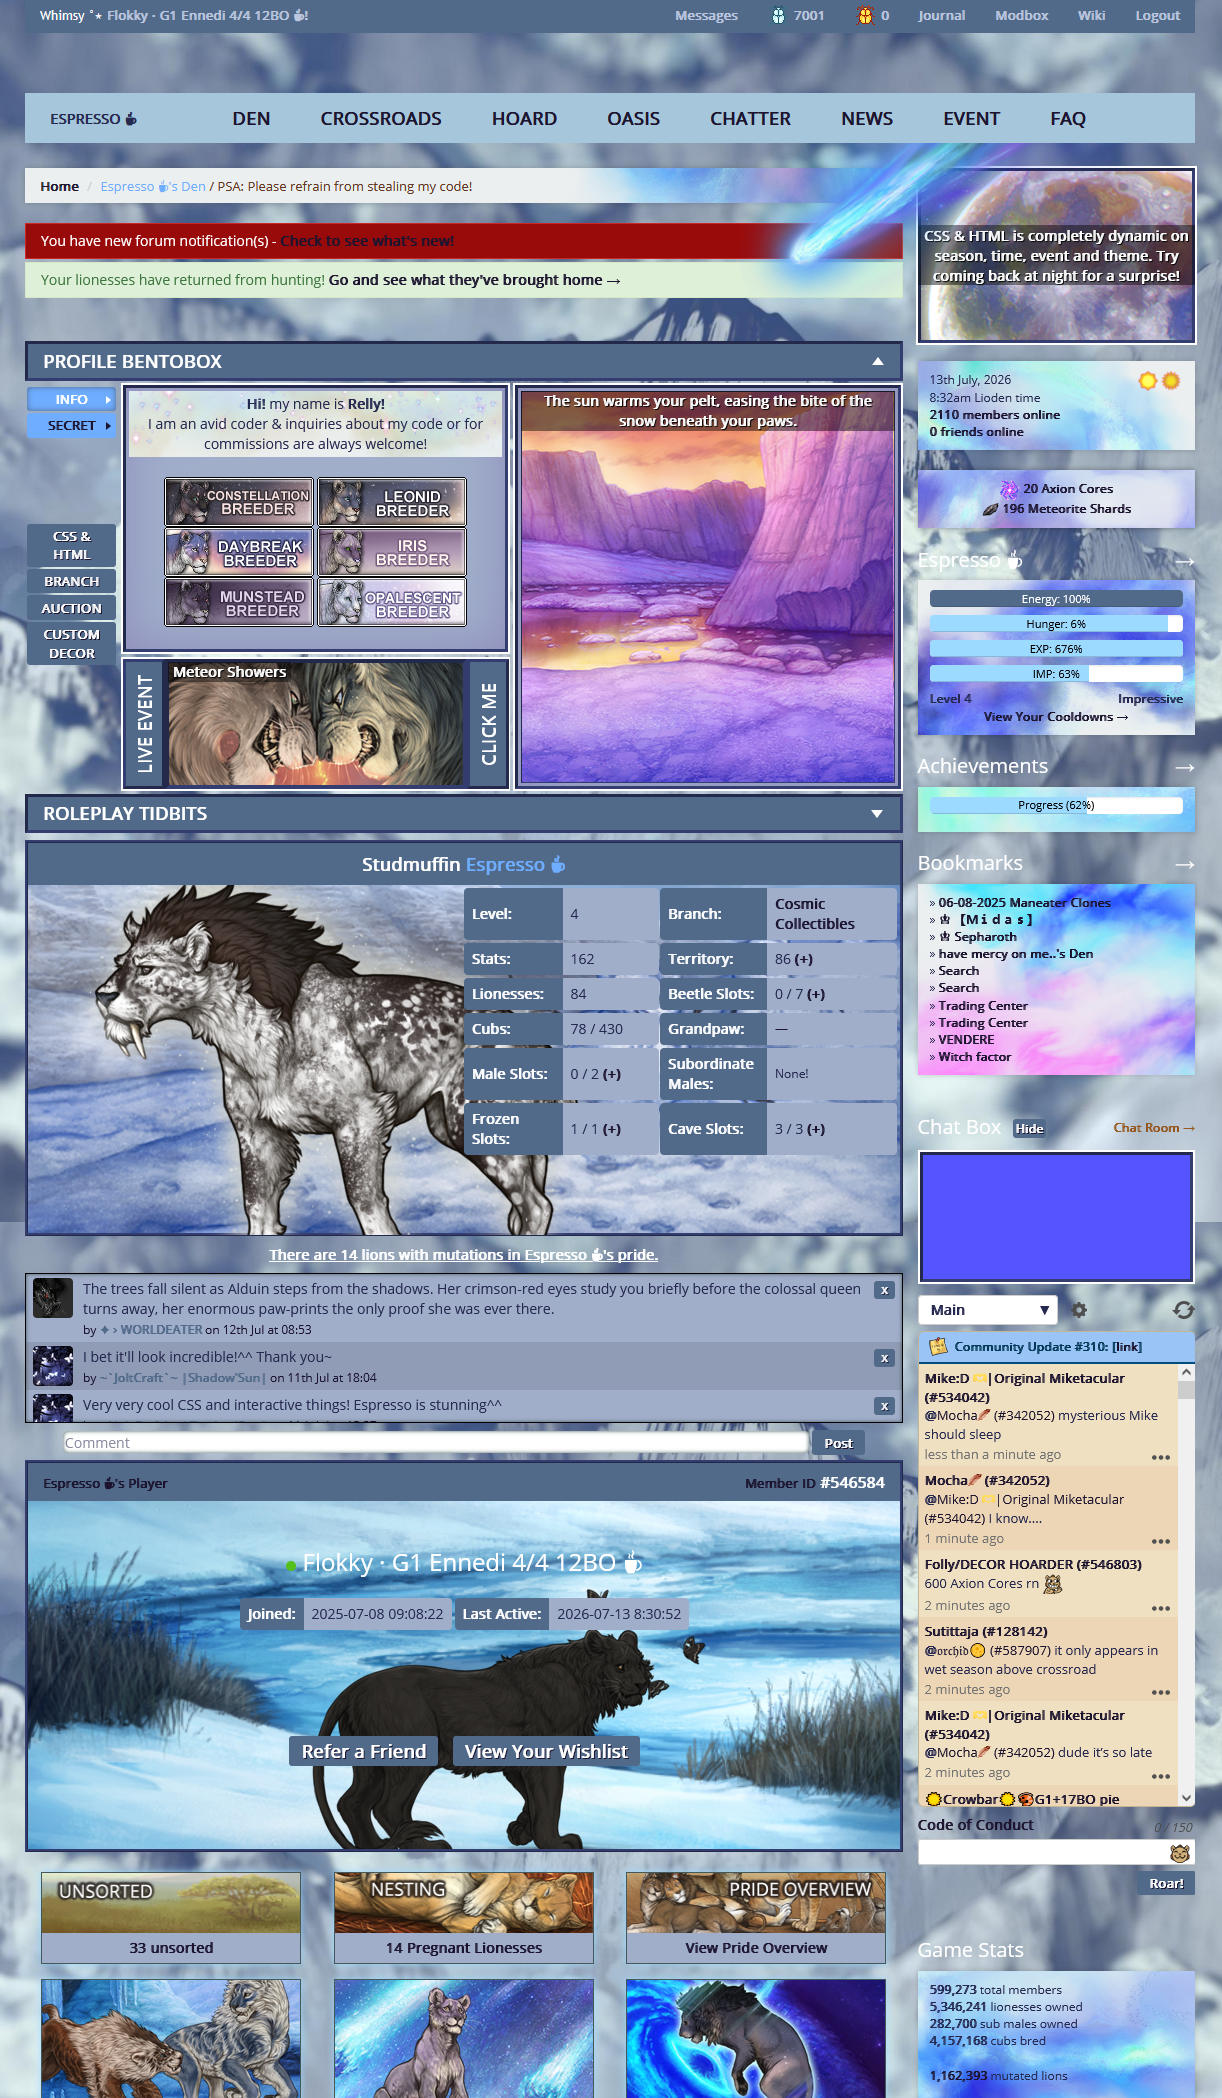This screenshot has width=1222, height=2098.
Task: Click the beetle currency icon in top bar
Action: [x=778, y=15]
